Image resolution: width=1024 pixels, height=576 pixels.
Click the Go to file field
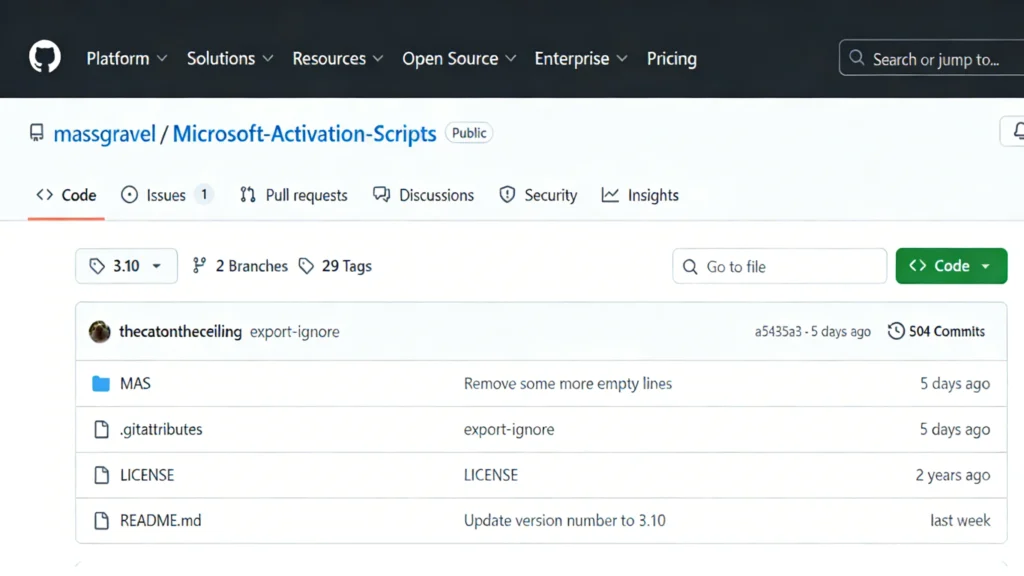pyautogui.click(x=780, y=266)
